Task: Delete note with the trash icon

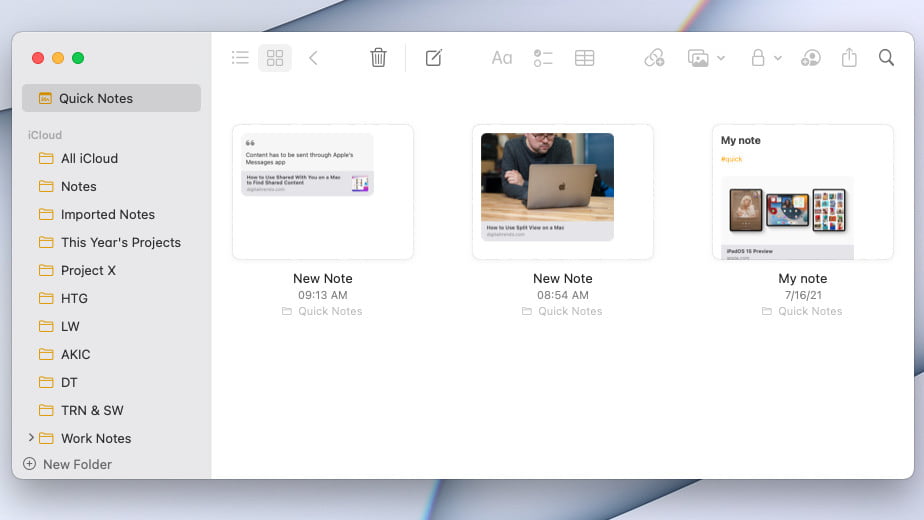Action: pos(378,58)
